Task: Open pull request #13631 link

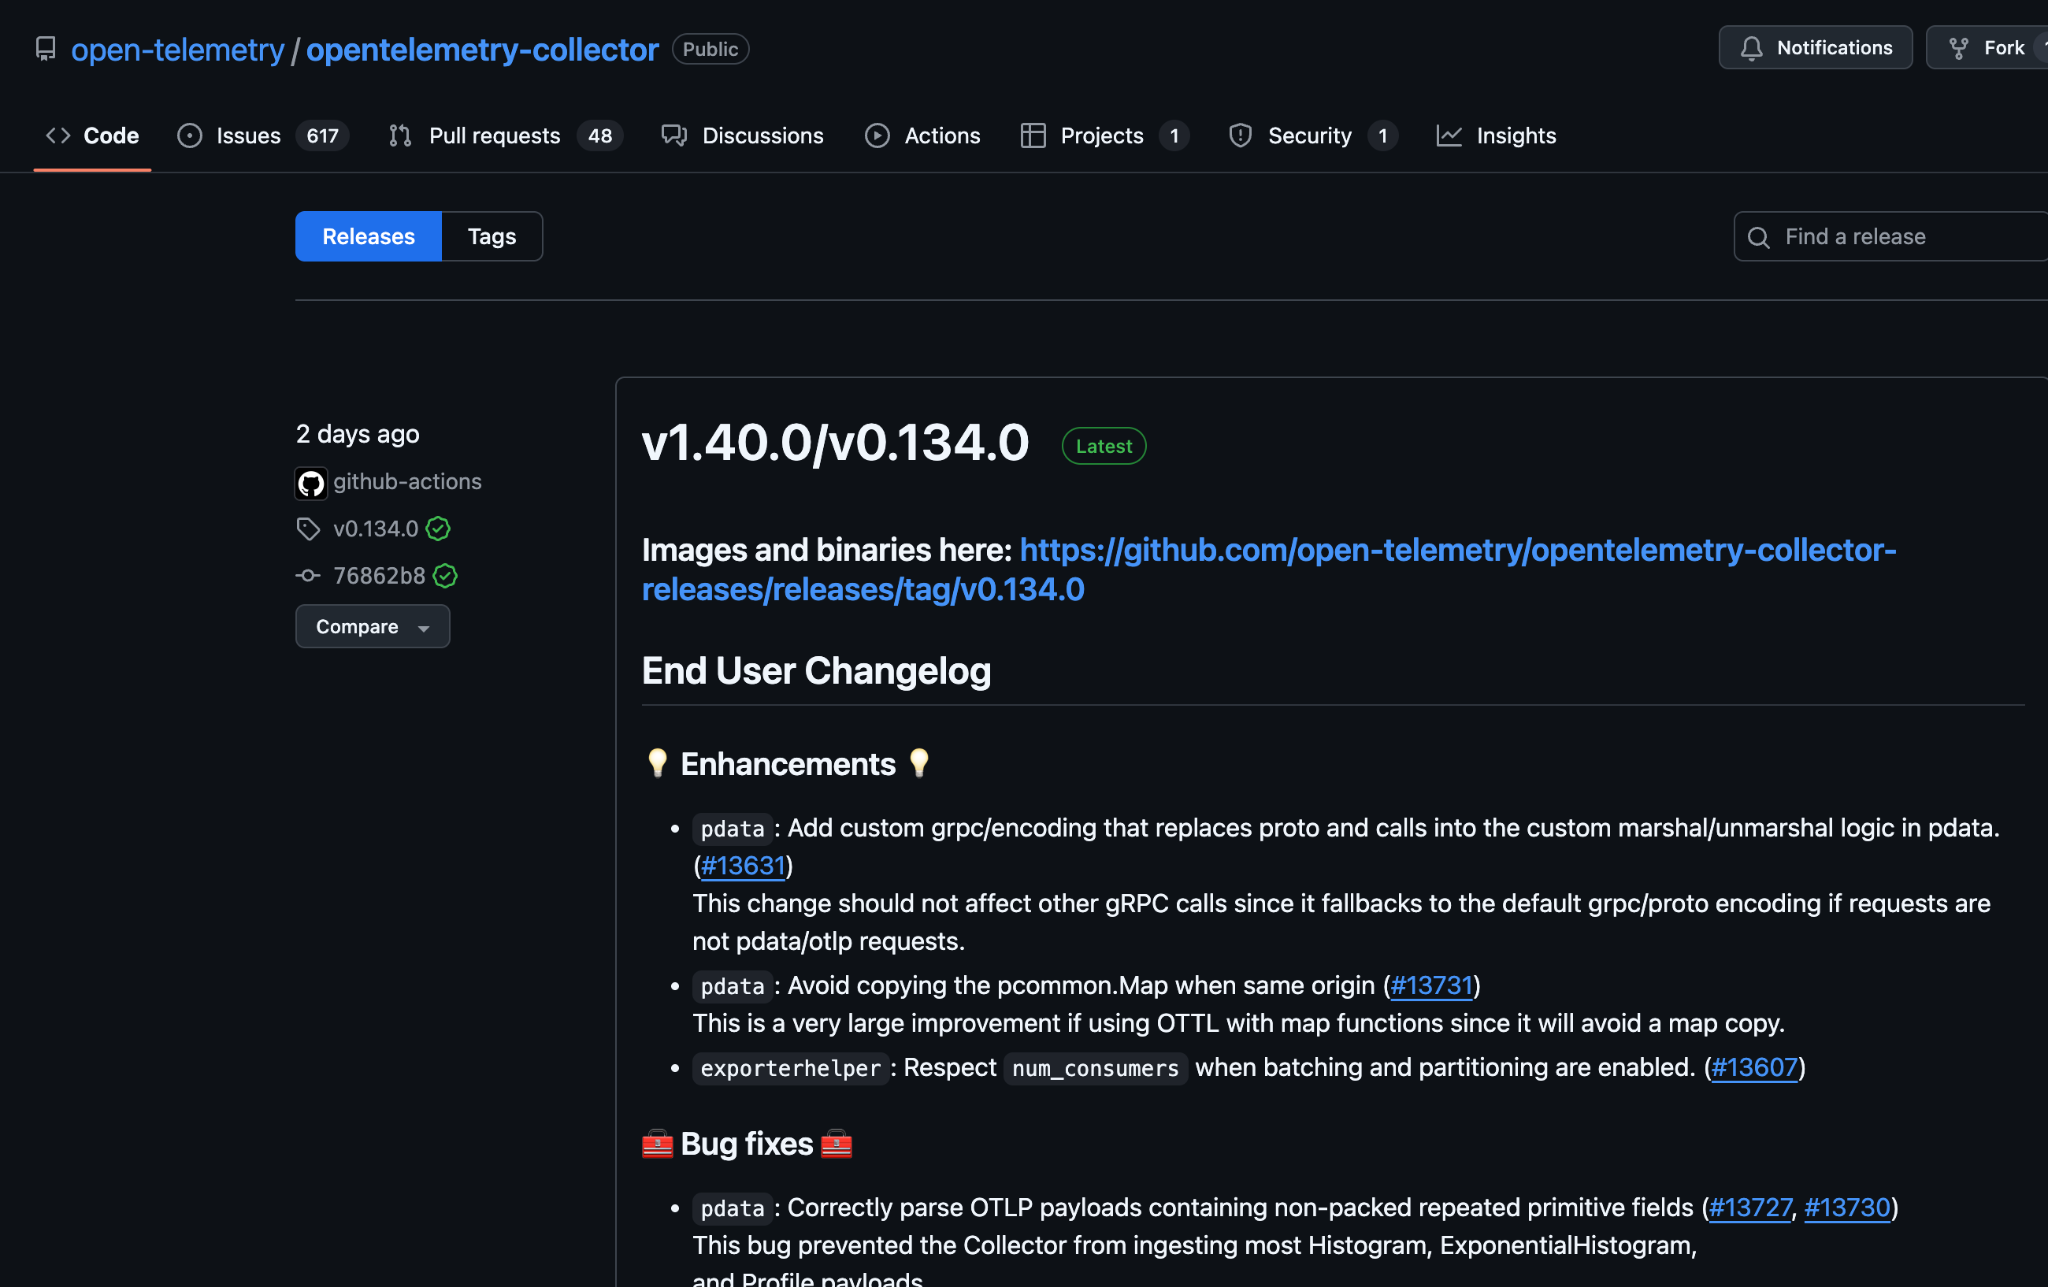Action: point(743,866)
